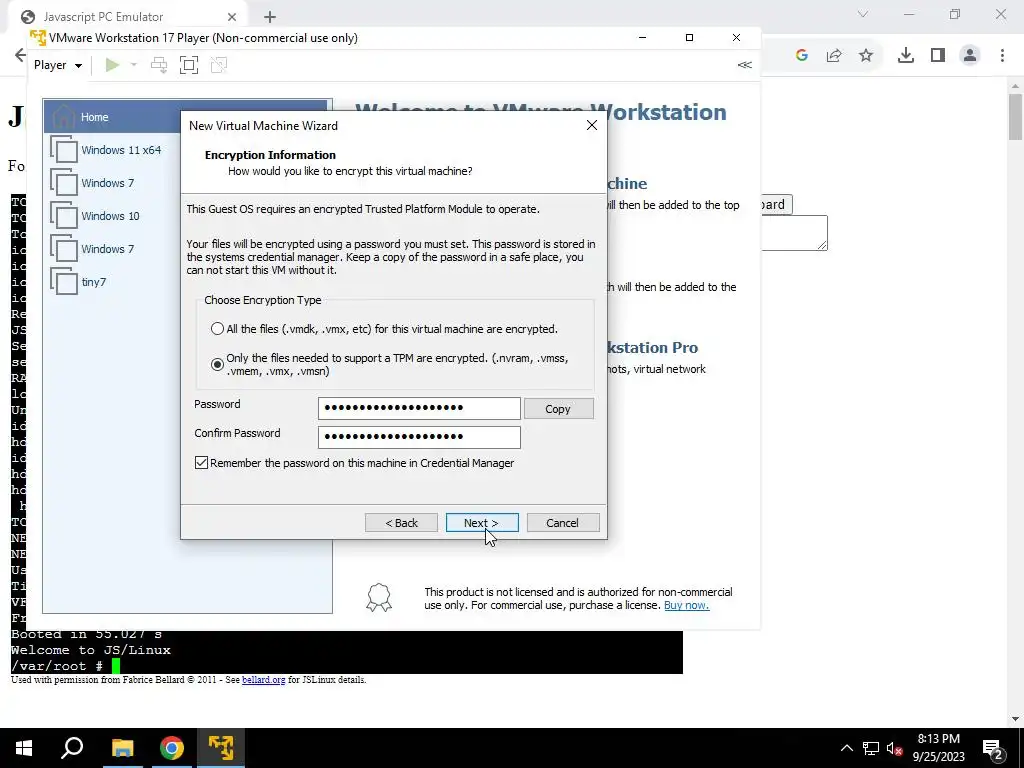1024x768 pixels.
Task: Choose only TPM files encrypted radio option
Action: pyautogui.click(x=217, y=364)
